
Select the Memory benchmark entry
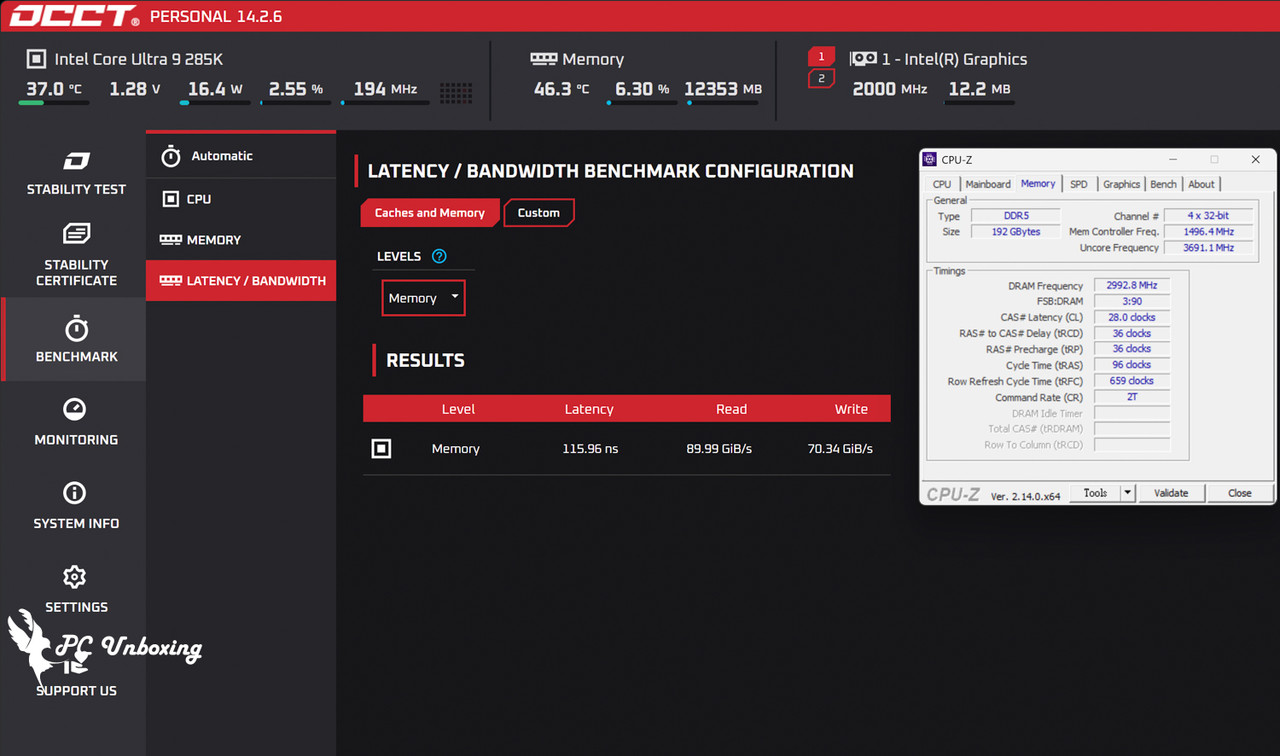pos(241,240)
